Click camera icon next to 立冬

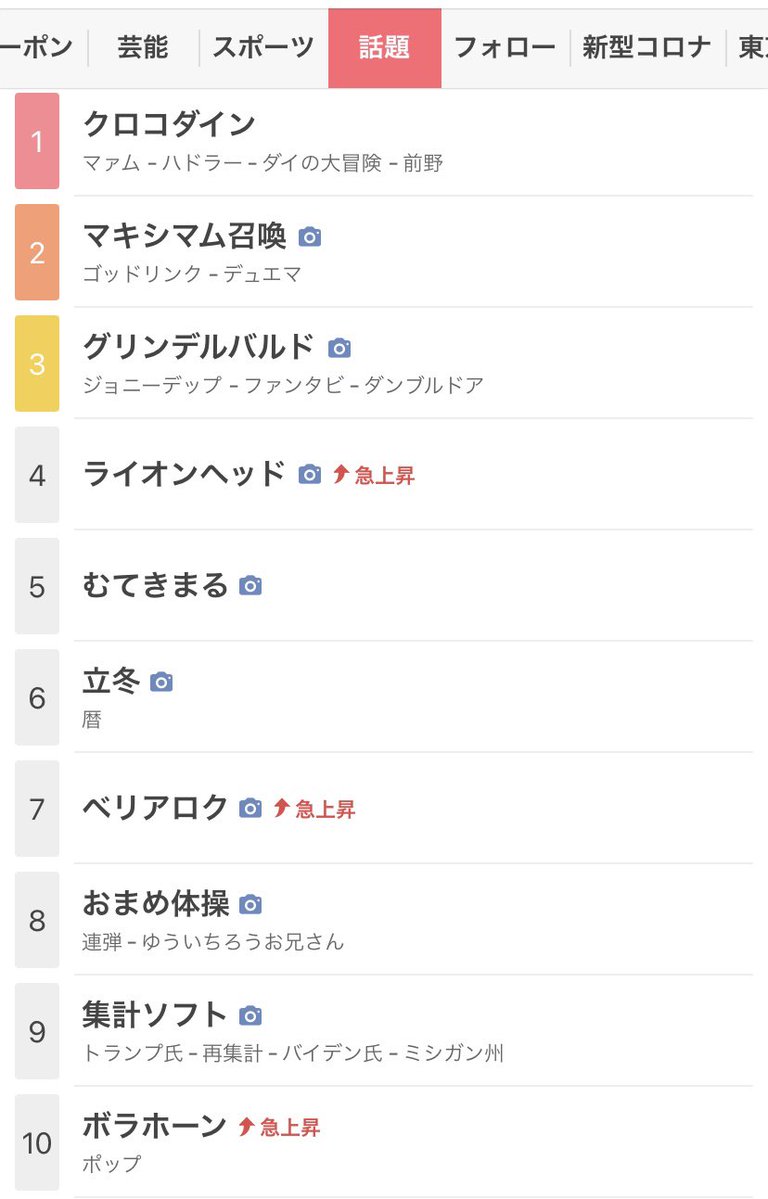pyautogui.click(x=161, y=682)
